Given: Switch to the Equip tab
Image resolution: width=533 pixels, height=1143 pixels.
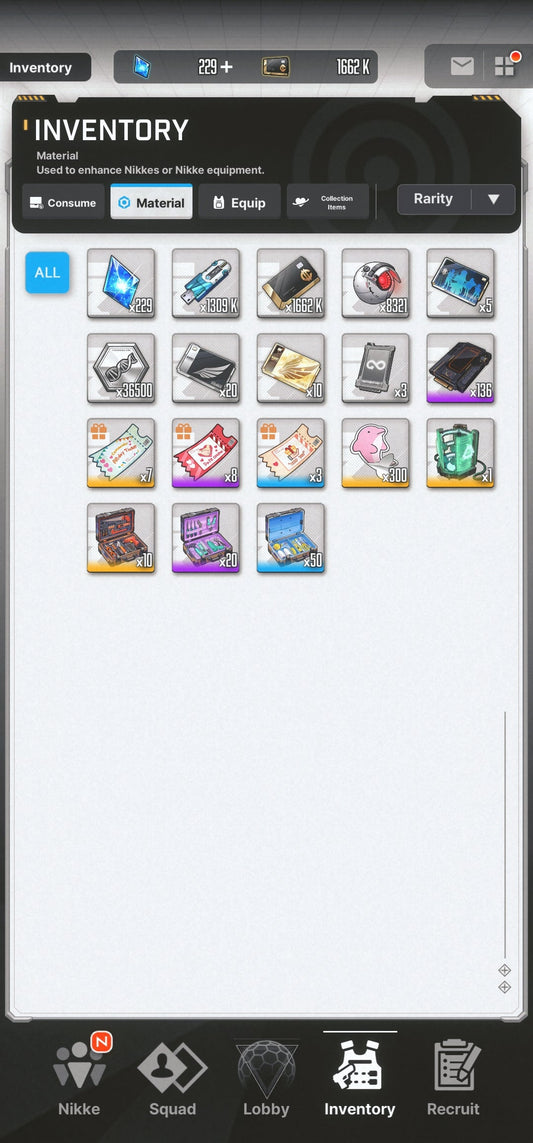Looking at the screenshot, I should [239, 203].
